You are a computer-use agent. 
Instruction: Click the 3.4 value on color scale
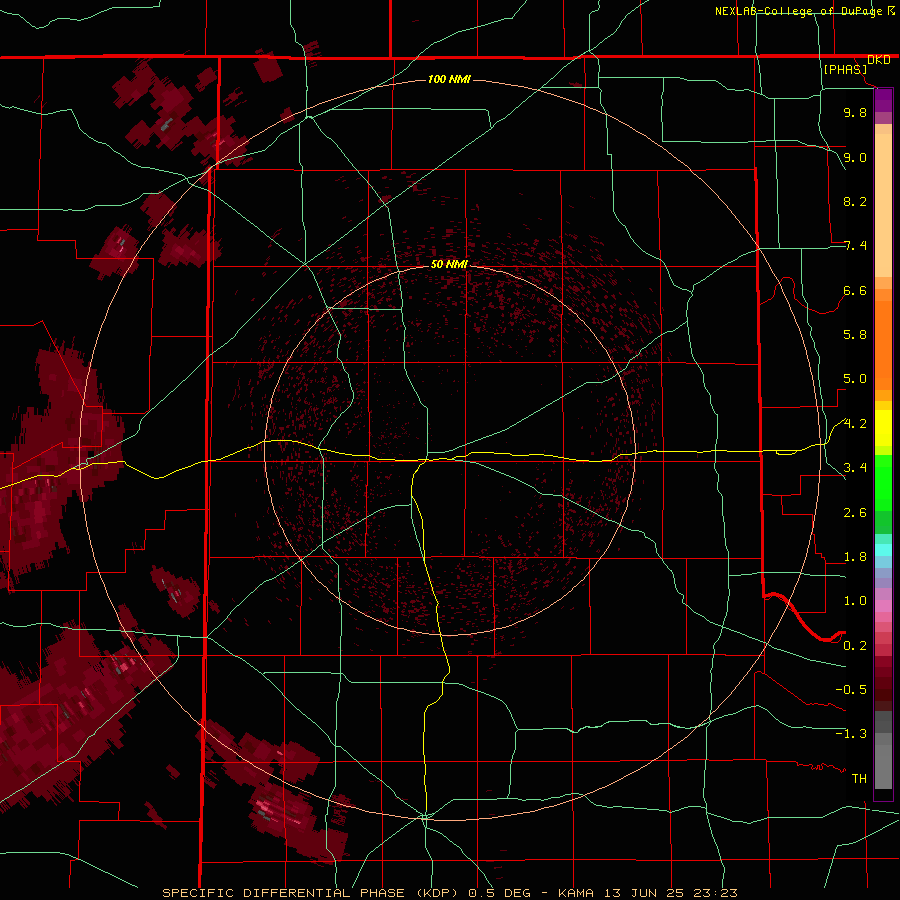[855, 468]
